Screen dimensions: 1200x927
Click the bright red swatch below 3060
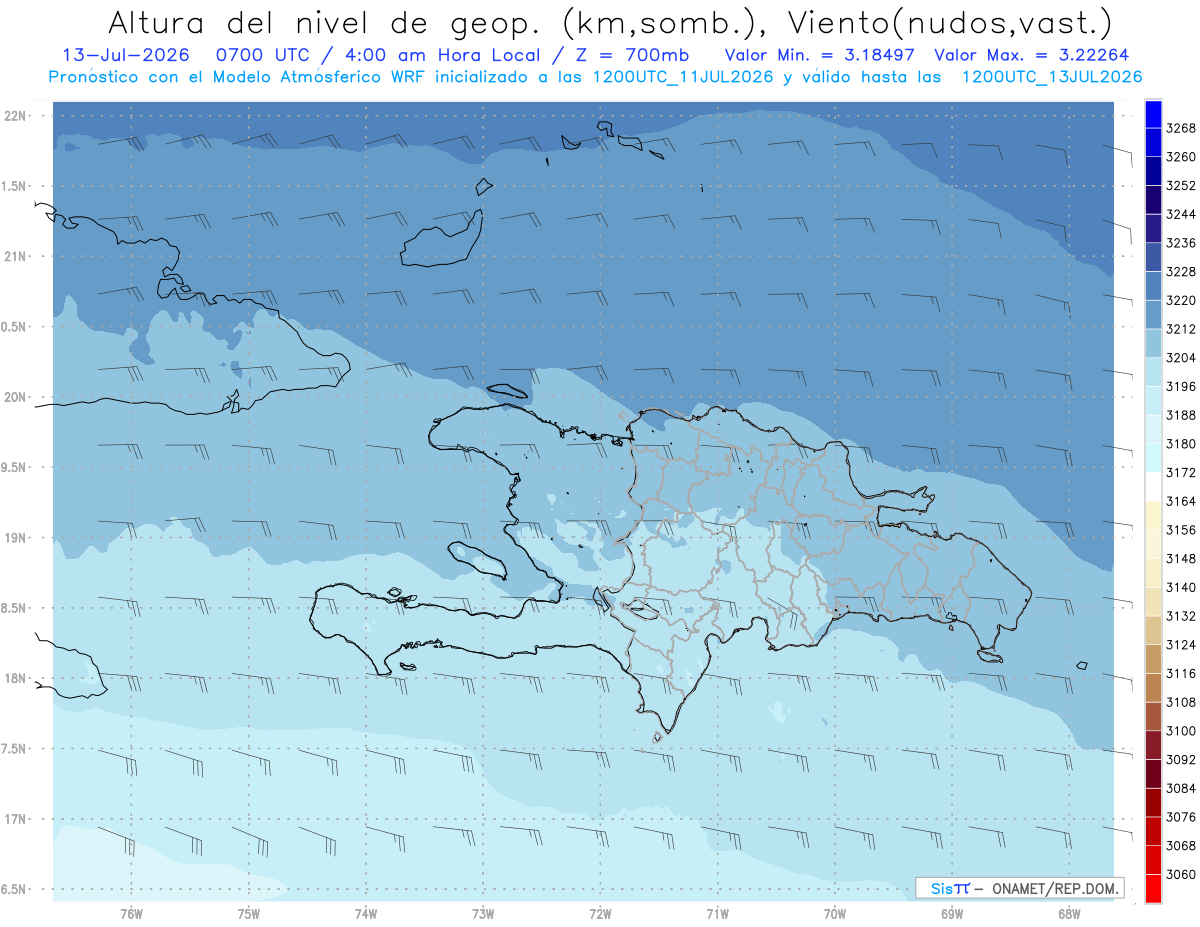[x=1153, y=888]
